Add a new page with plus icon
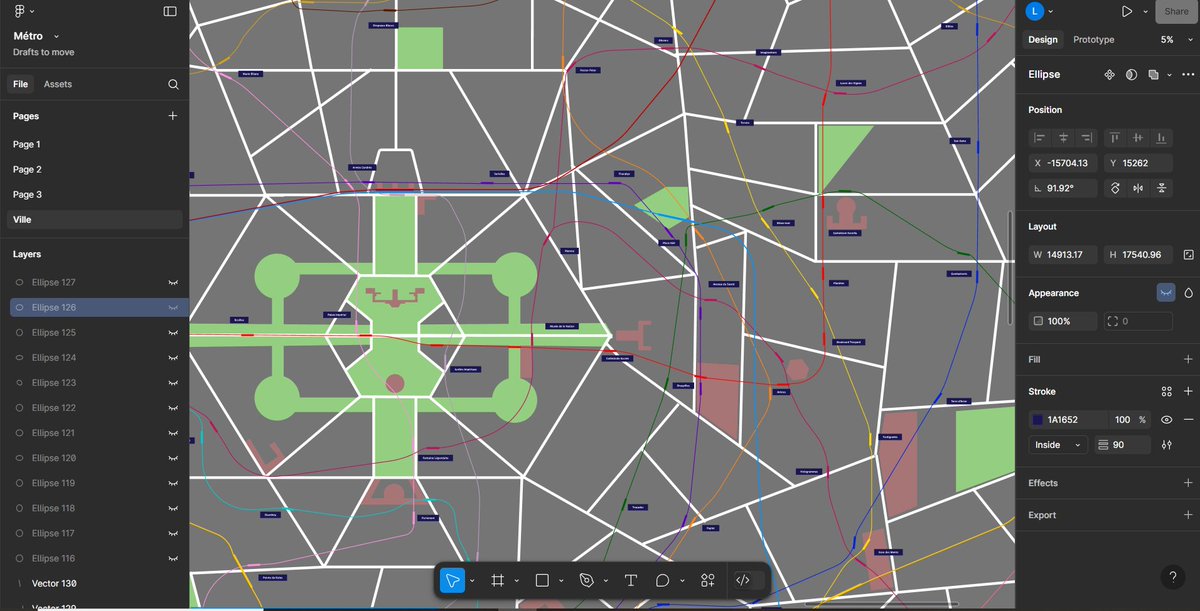 click(172, 116)
